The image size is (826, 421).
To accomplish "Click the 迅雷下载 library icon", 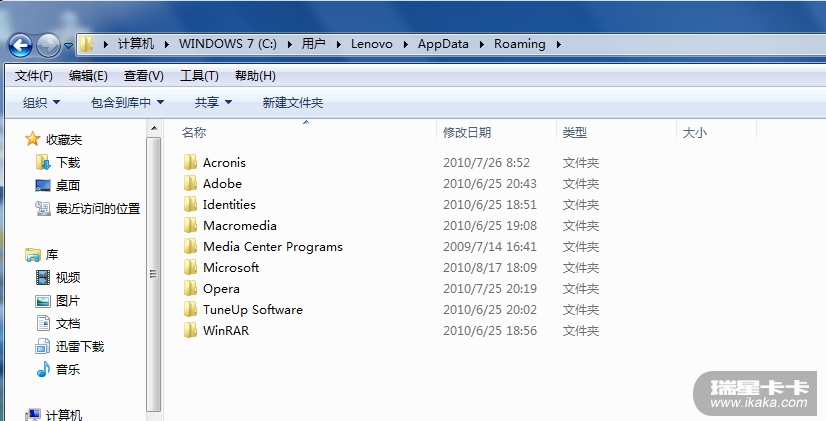I will (x=43, y=346).
